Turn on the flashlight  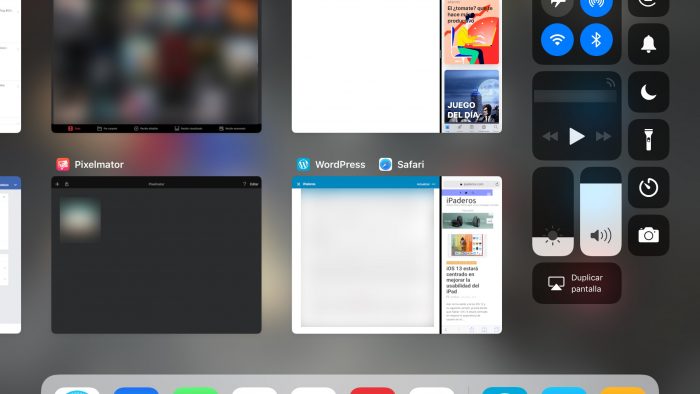click(x=648, y=140)
